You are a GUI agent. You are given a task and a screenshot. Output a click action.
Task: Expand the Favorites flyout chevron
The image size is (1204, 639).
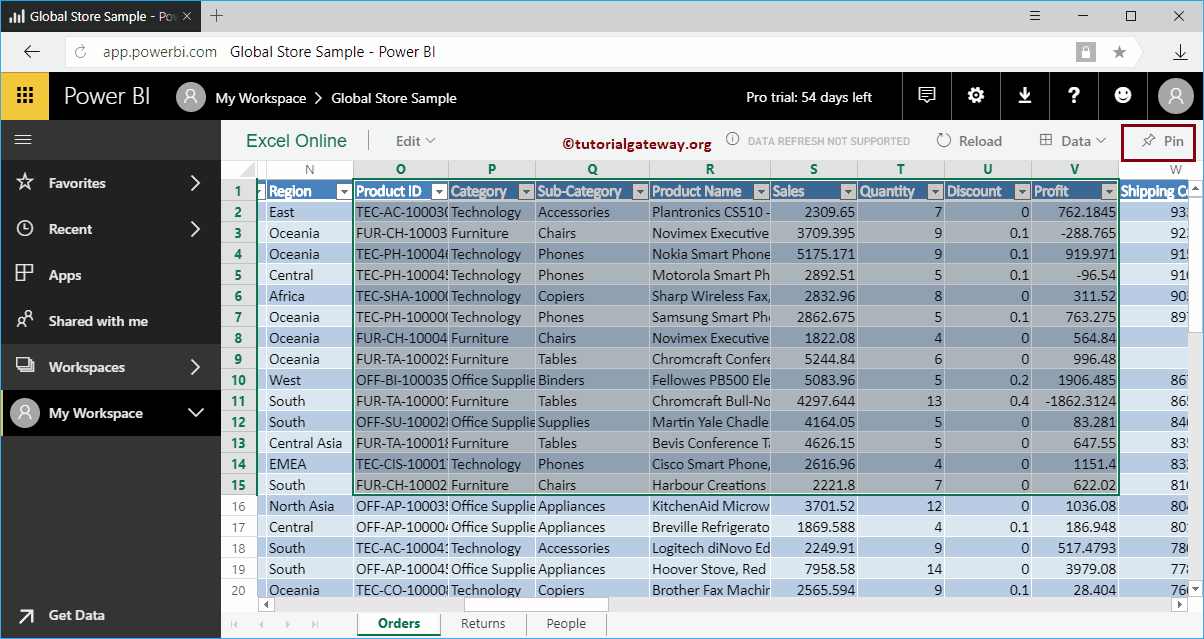pos(195,183)
